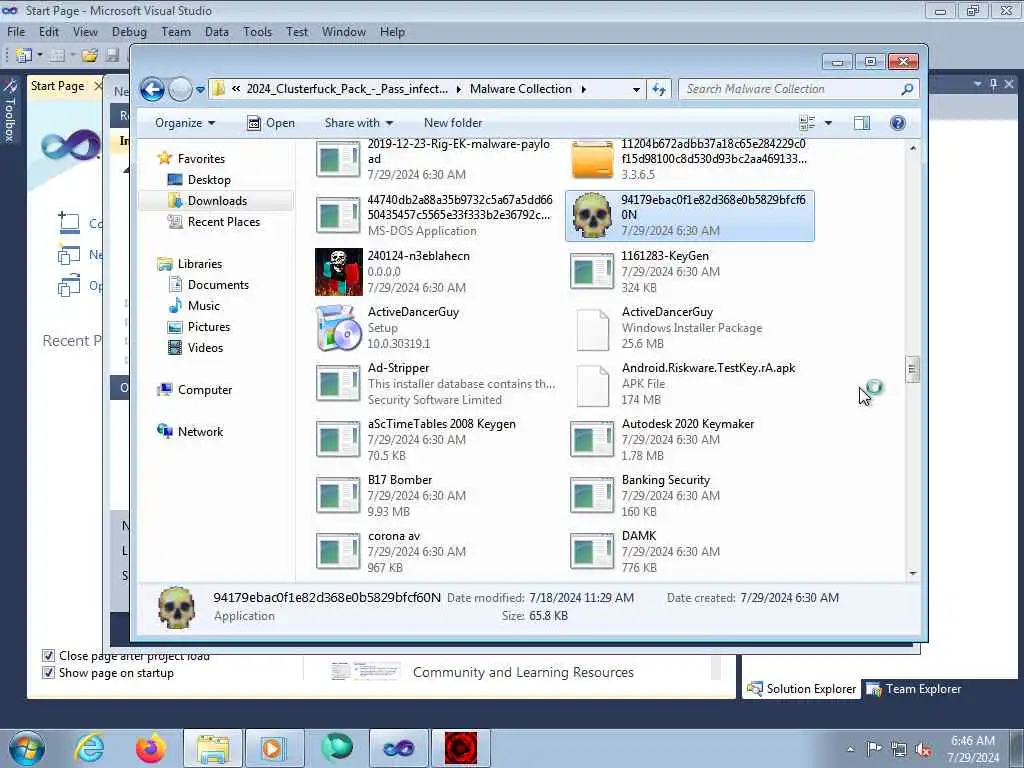Select the orange folder icon 3.3.6.5 file
The height and width of the screenshot is (768, 1024).
coord(592,159)
